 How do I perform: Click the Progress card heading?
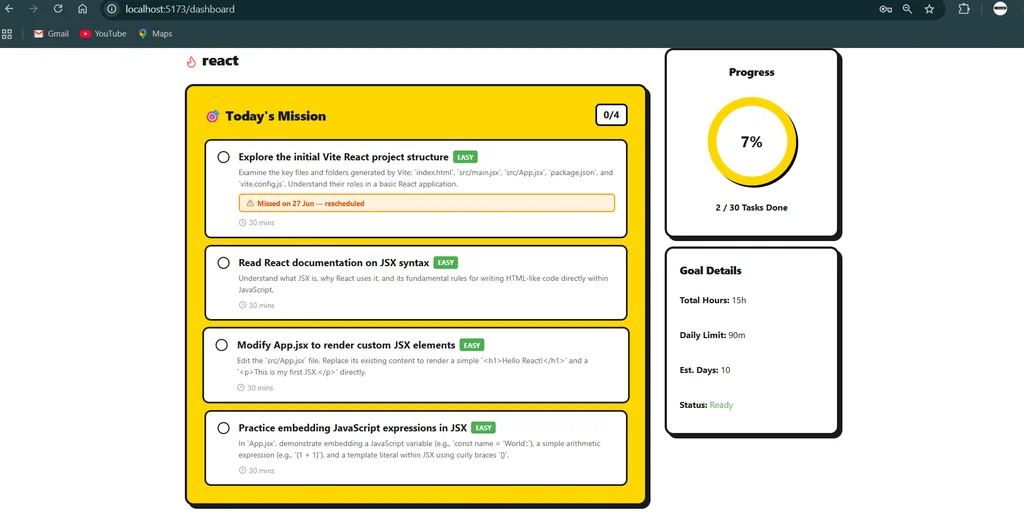(x=752, y=72)
